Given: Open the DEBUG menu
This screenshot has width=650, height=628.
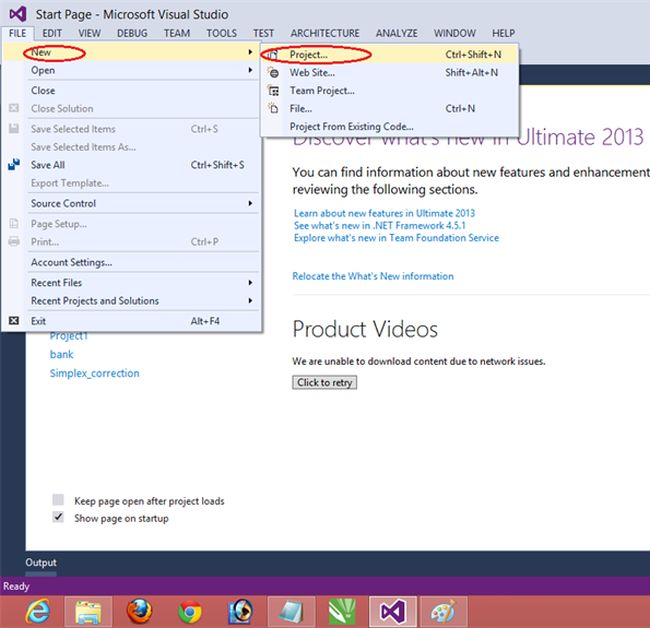Looking at the screenshot, I should pyautogui.click(x=132, y=33).
